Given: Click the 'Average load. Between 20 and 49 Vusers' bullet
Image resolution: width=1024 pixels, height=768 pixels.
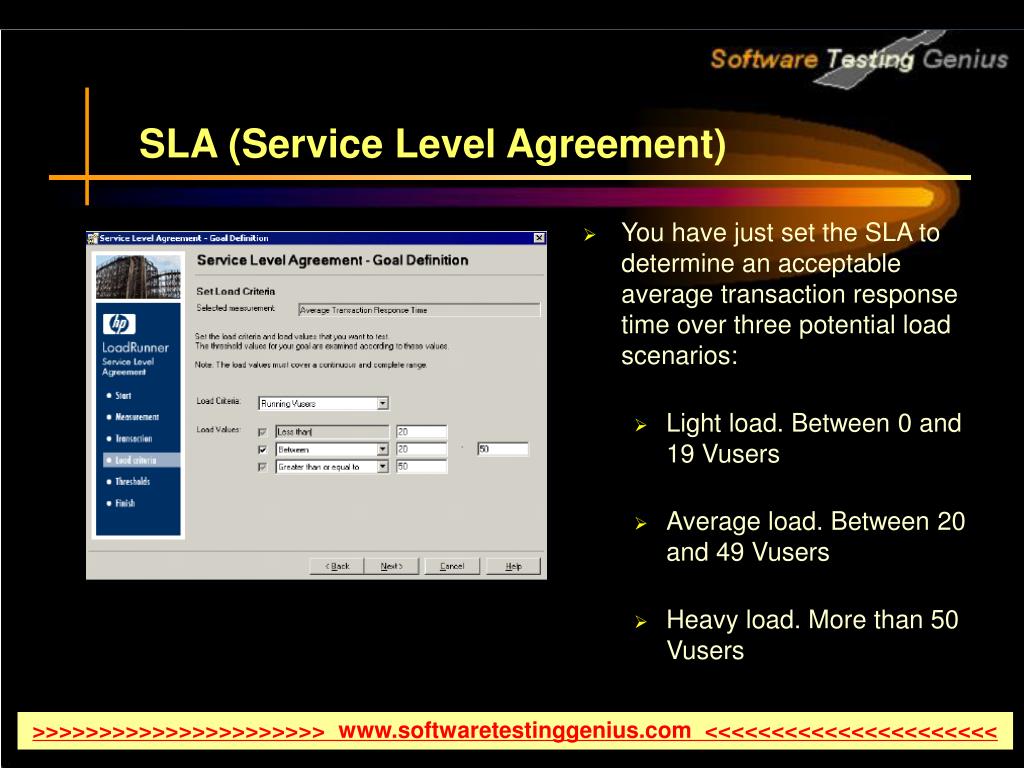Looking at the screenshot, I should (815, 537).
